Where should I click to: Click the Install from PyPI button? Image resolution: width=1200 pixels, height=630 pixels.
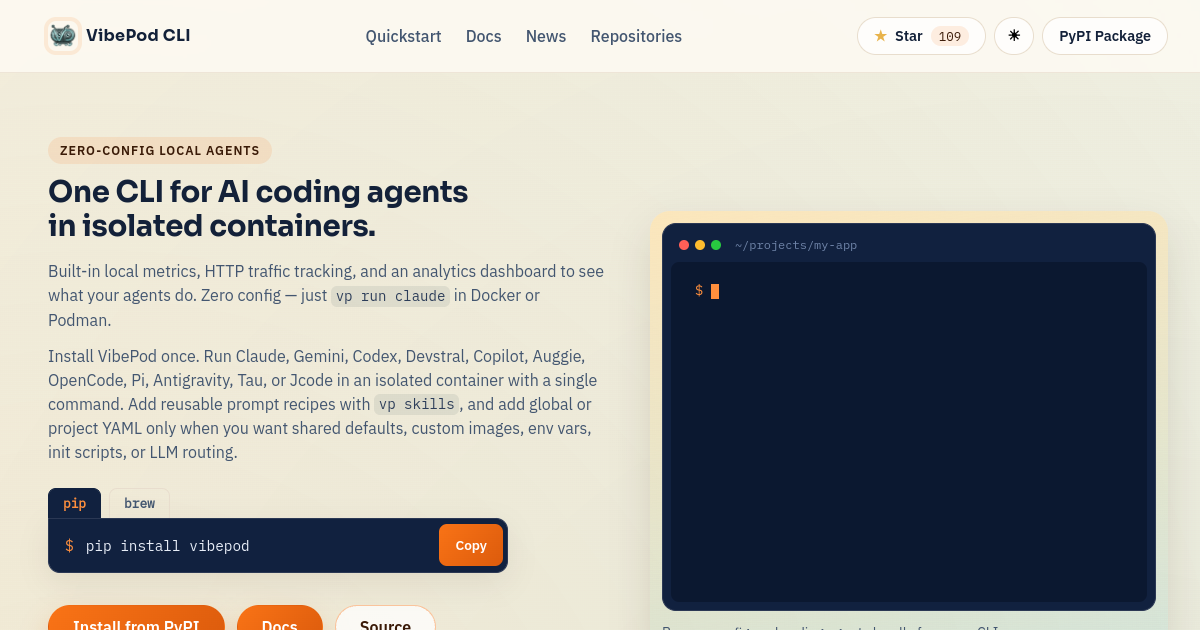coord(136,618)
